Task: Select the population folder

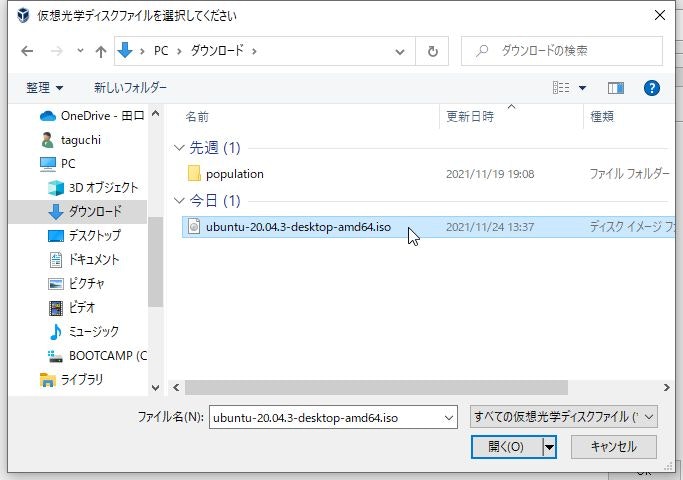Action: click(235, 174)
